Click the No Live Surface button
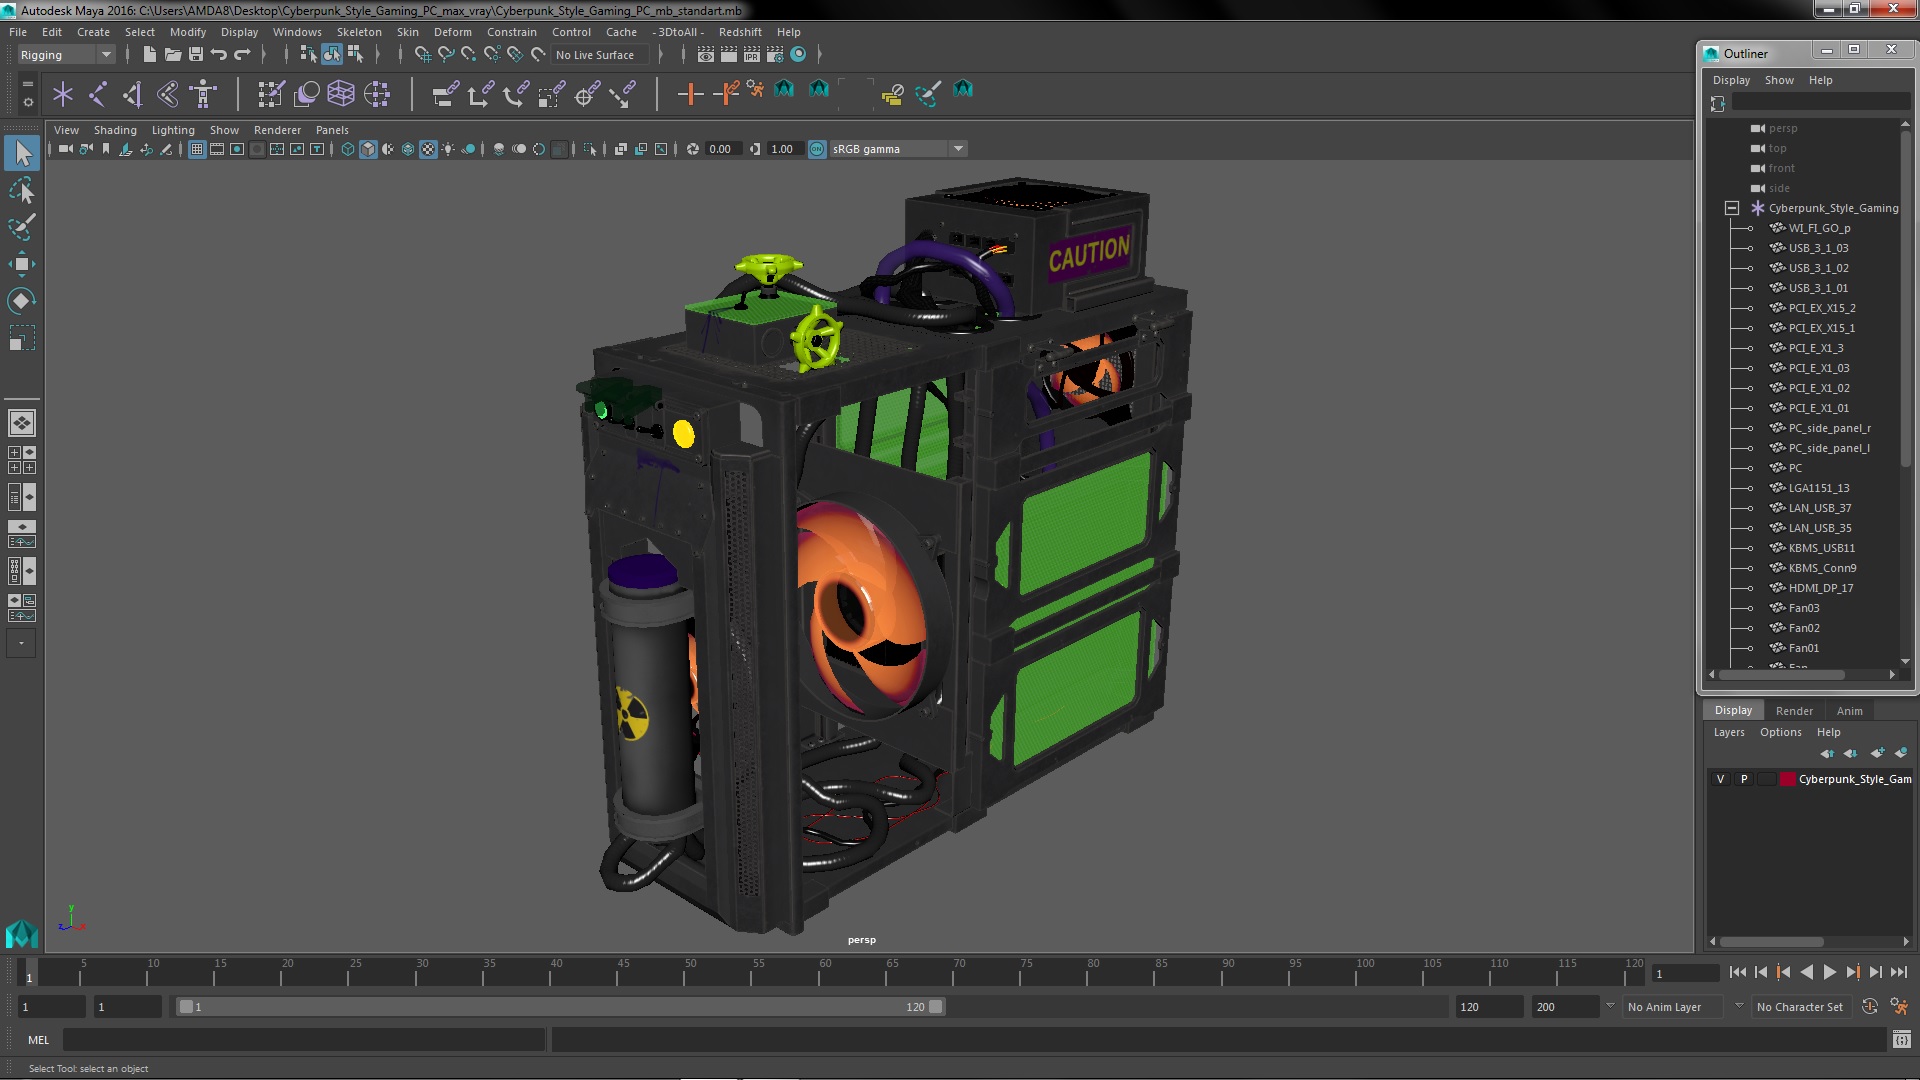The height and width of the screenshot is (1080, 1920). click(594, 55)
